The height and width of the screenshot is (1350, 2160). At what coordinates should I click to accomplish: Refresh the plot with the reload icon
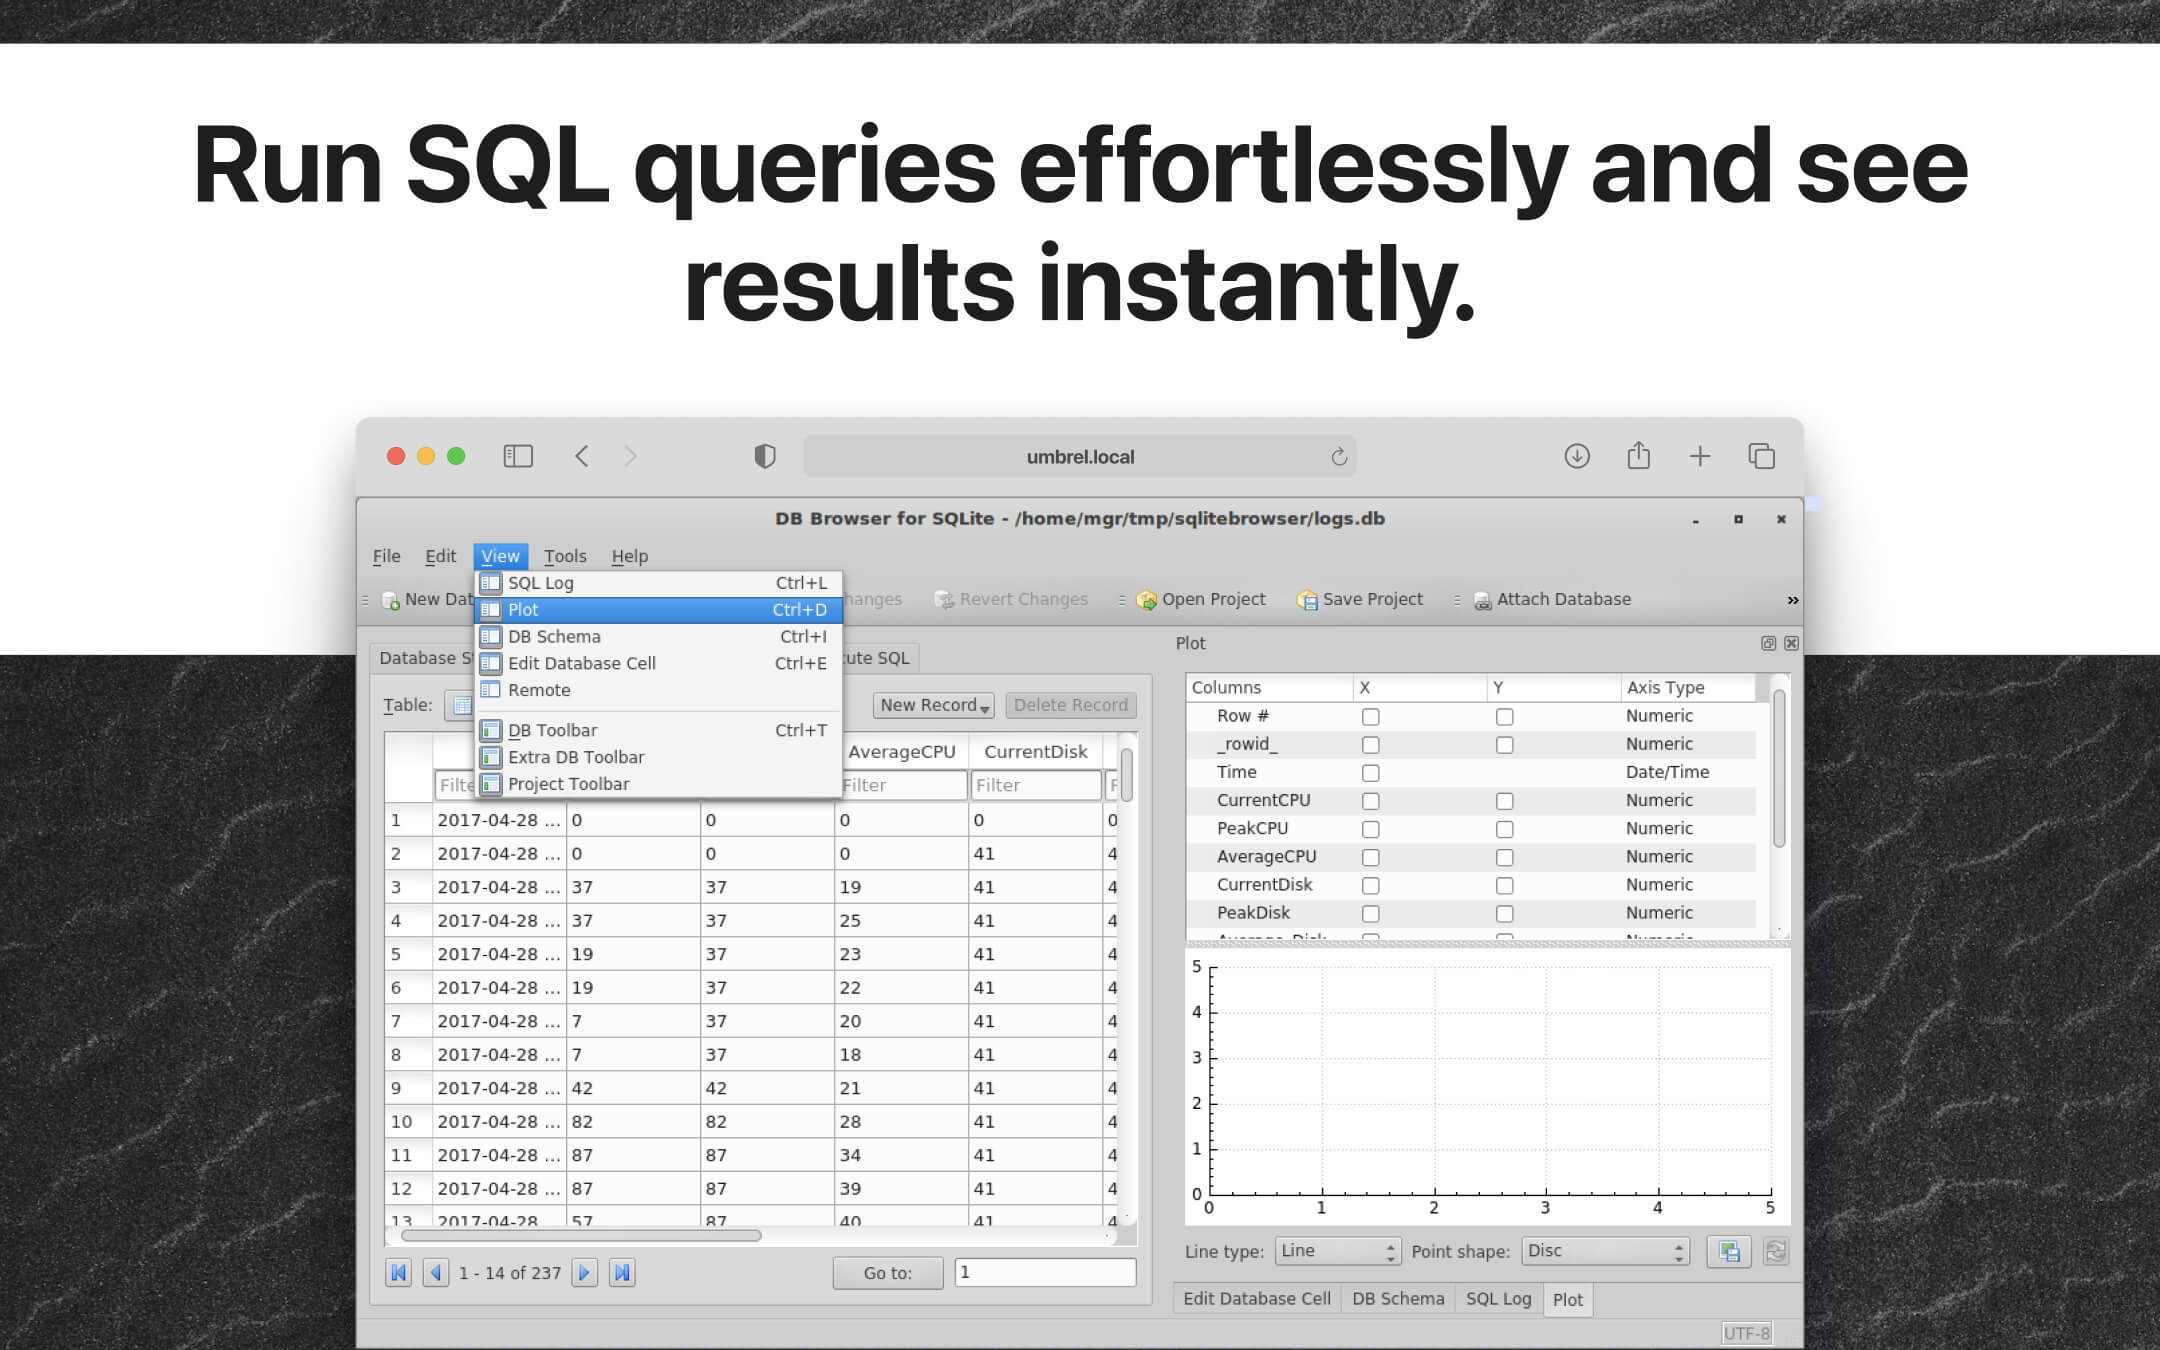tap(1777, 1251)
